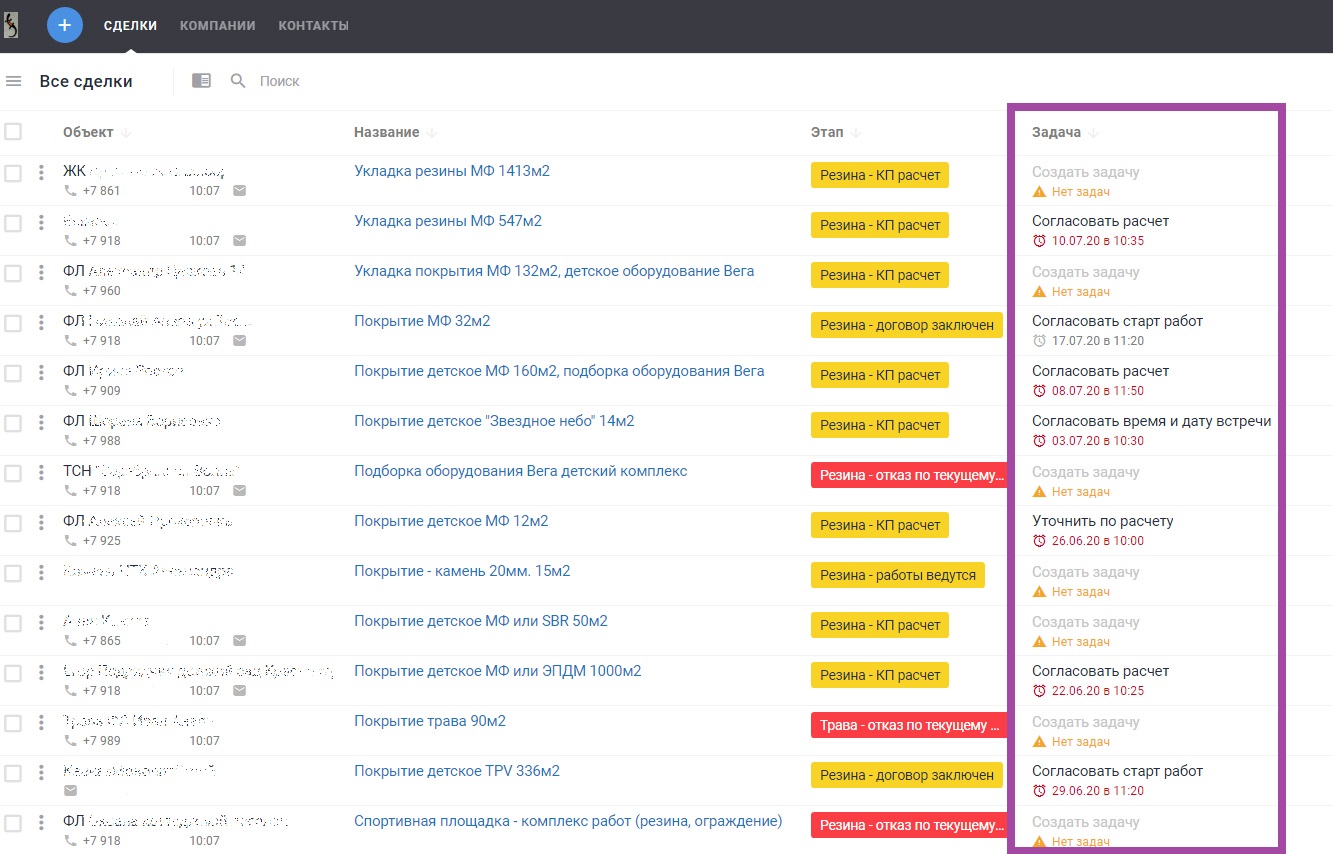Select checkbox for Покрытие трава 90м2 row
Screen dimensions: 1333x854
[13, 723]
